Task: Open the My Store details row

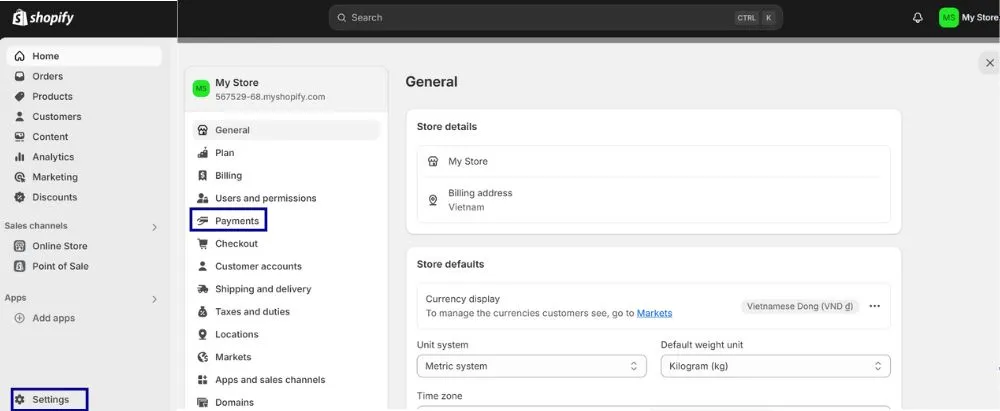Action: click(654, 161)
